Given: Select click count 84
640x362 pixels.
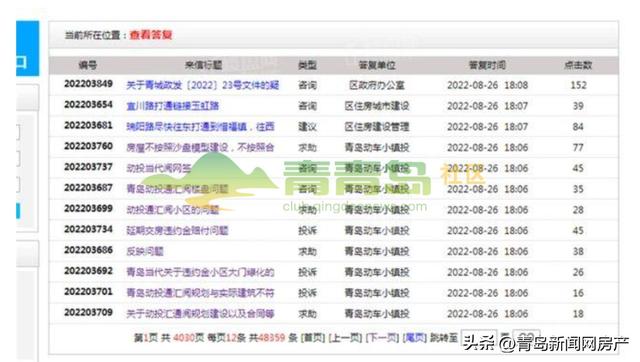Looking at the screenshot, I should coord(578,127).
